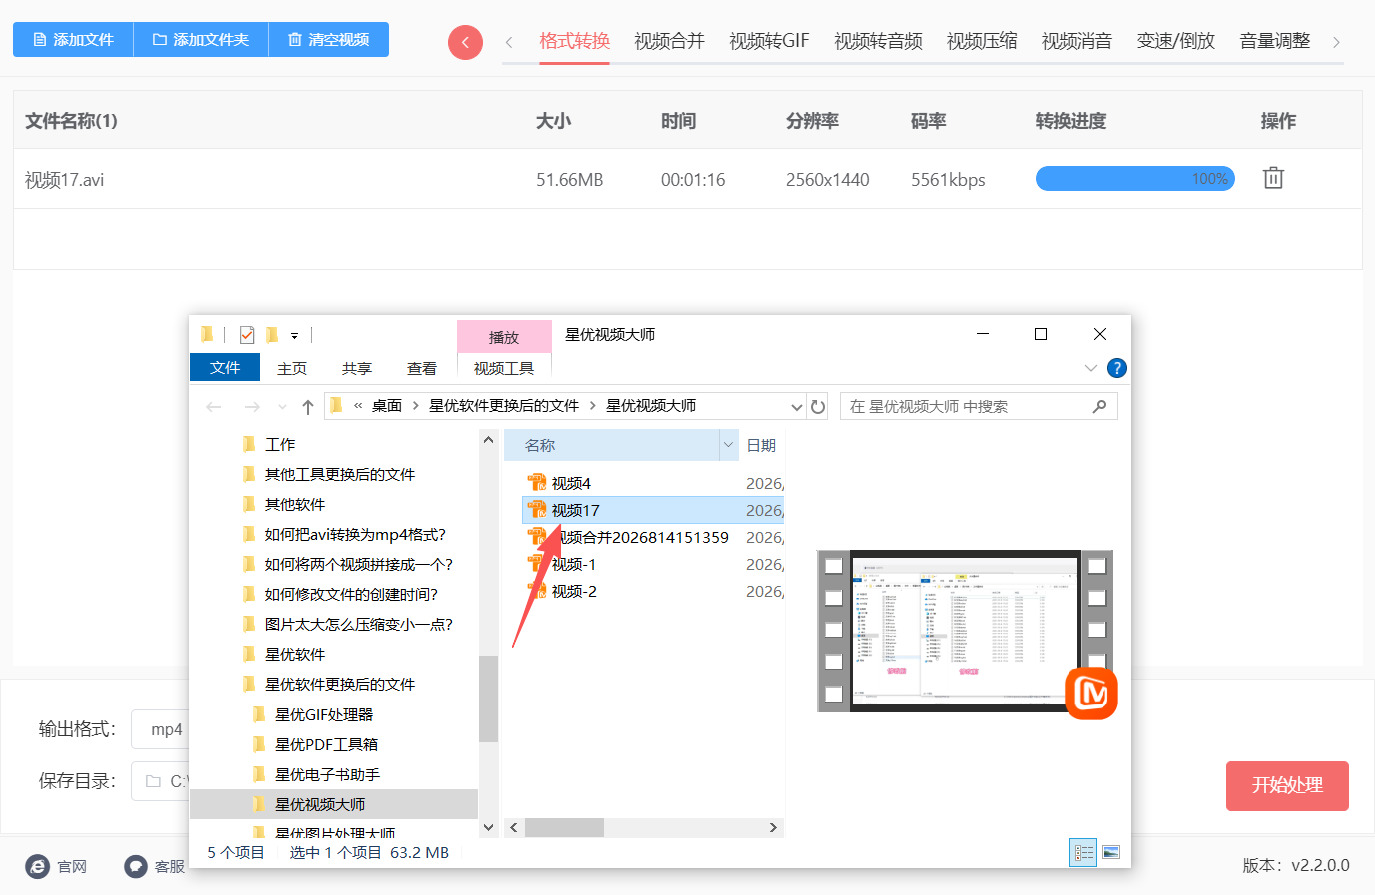Click the properties checkmark quick-access icon

pyautogui.click(x=247, y=335)
